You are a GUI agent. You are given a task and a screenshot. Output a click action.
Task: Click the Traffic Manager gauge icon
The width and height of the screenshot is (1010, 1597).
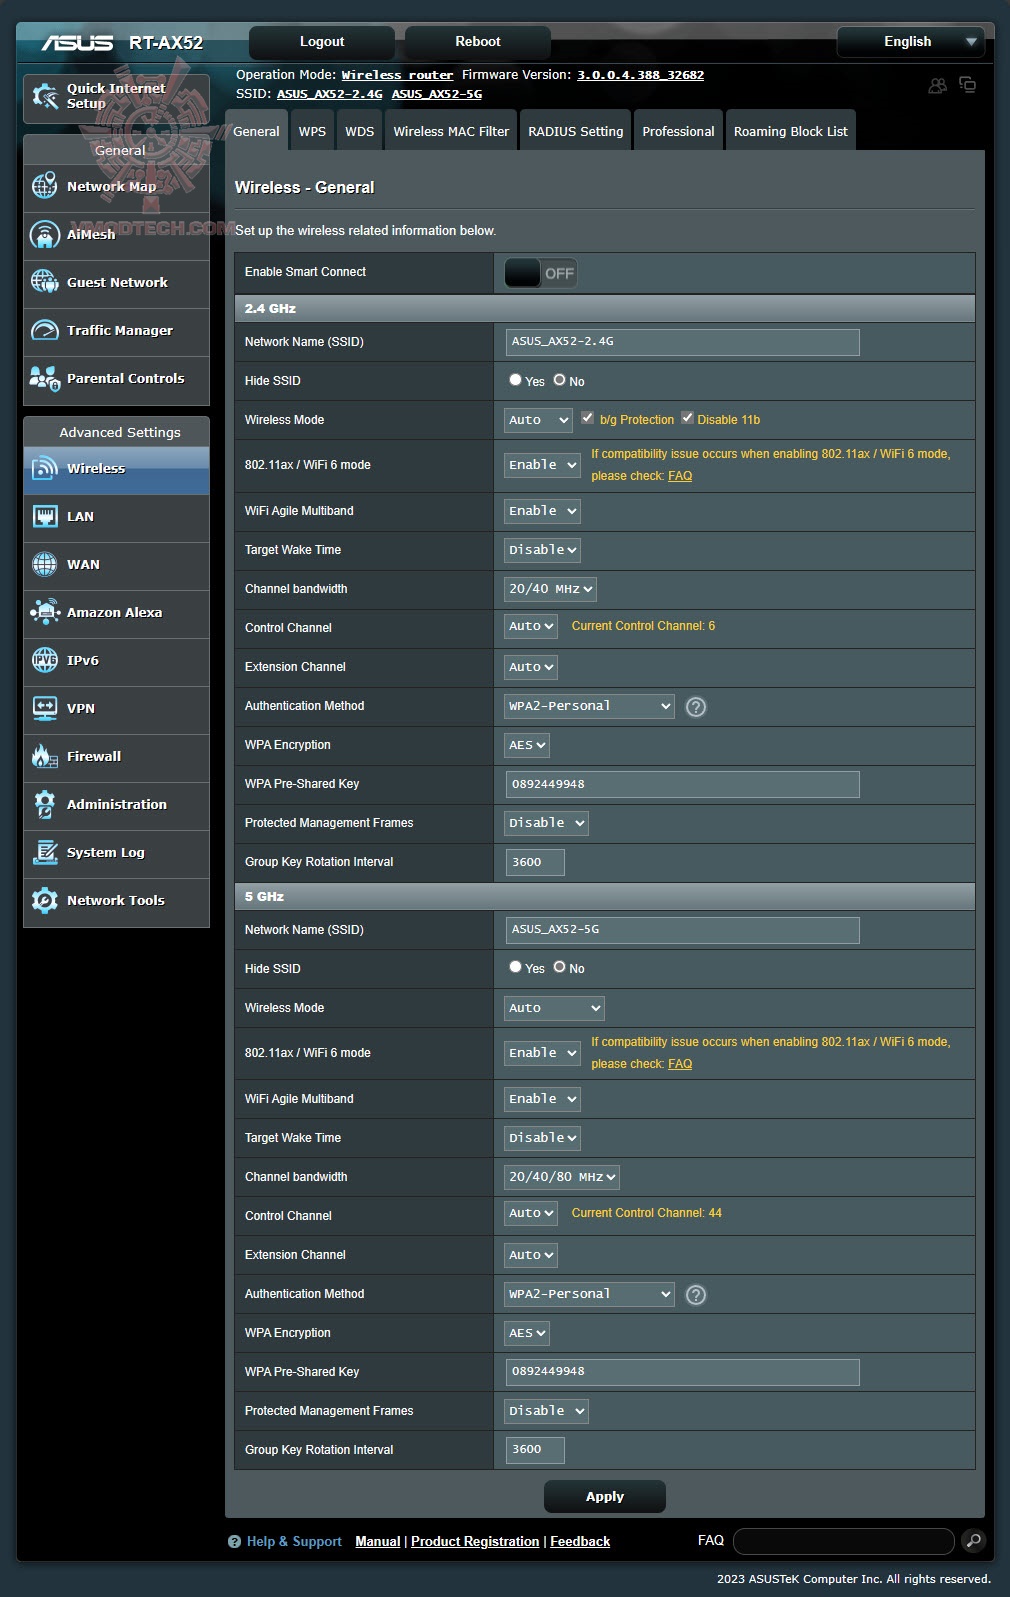pos(45,331)
